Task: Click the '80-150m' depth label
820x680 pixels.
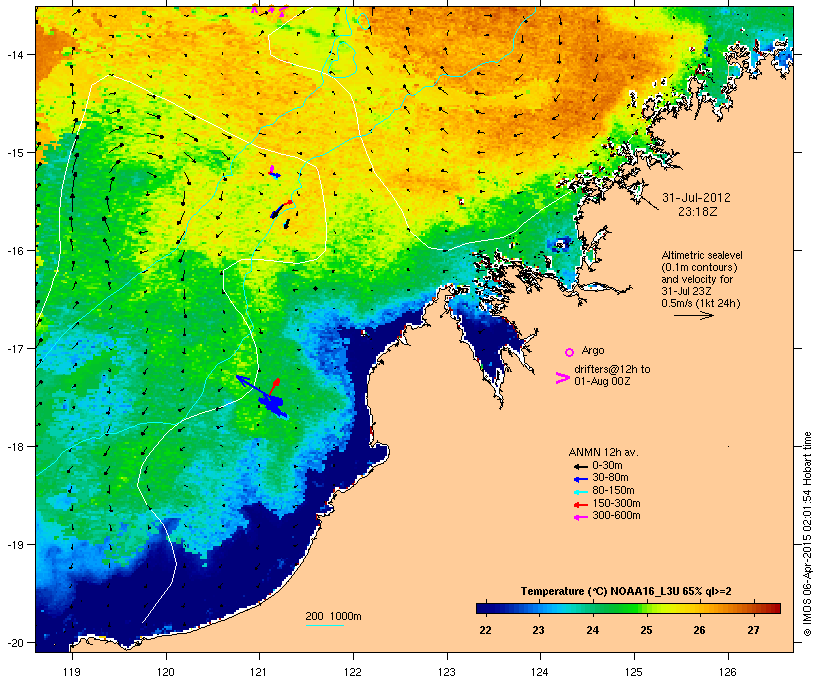Action: point(613,491)
